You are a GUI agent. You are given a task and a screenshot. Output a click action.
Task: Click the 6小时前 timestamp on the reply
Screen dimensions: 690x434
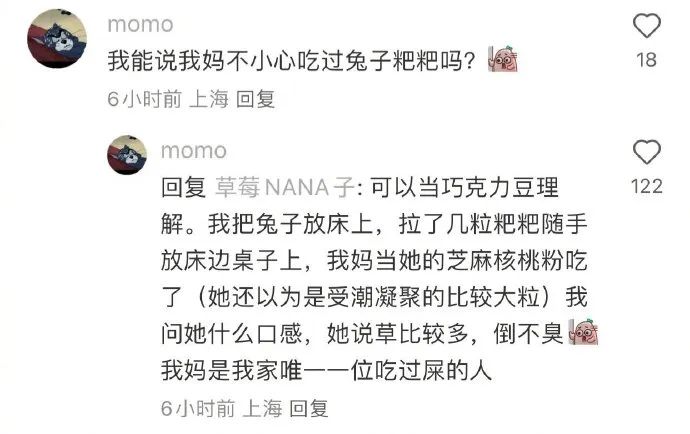(198, 408)
